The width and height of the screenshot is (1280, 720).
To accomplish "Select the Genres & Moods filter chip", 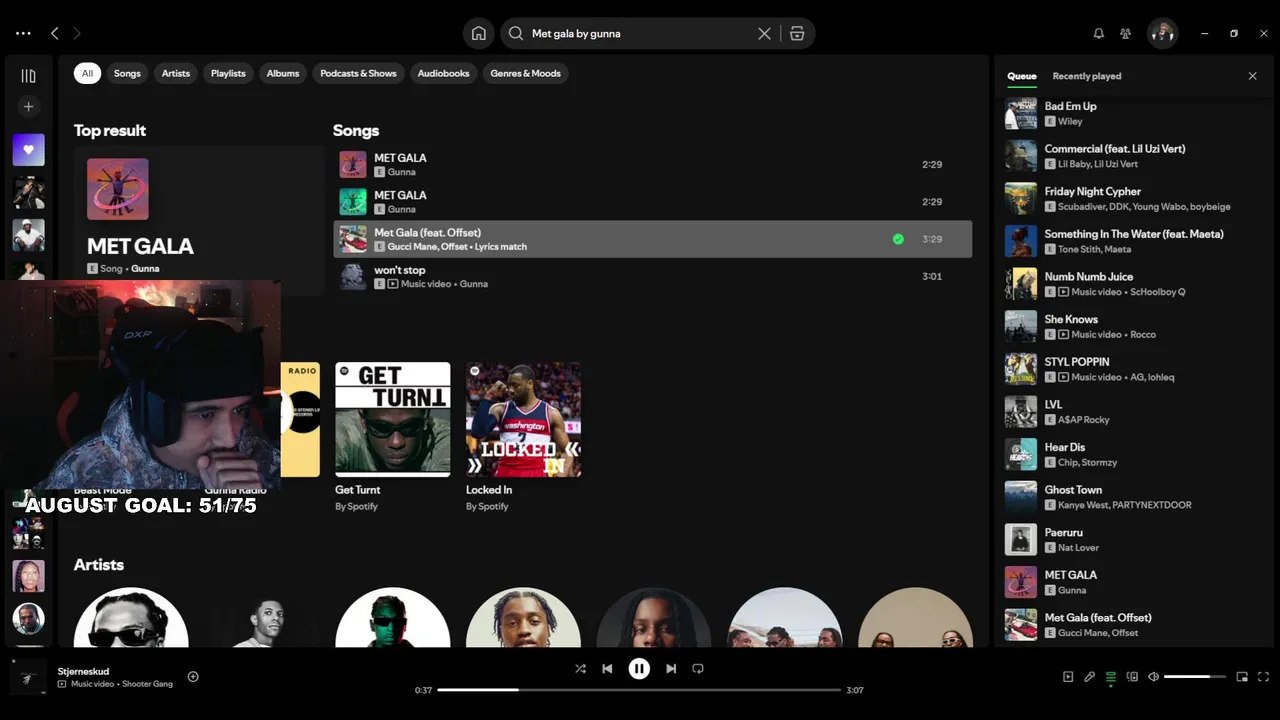I will [526, 73].
